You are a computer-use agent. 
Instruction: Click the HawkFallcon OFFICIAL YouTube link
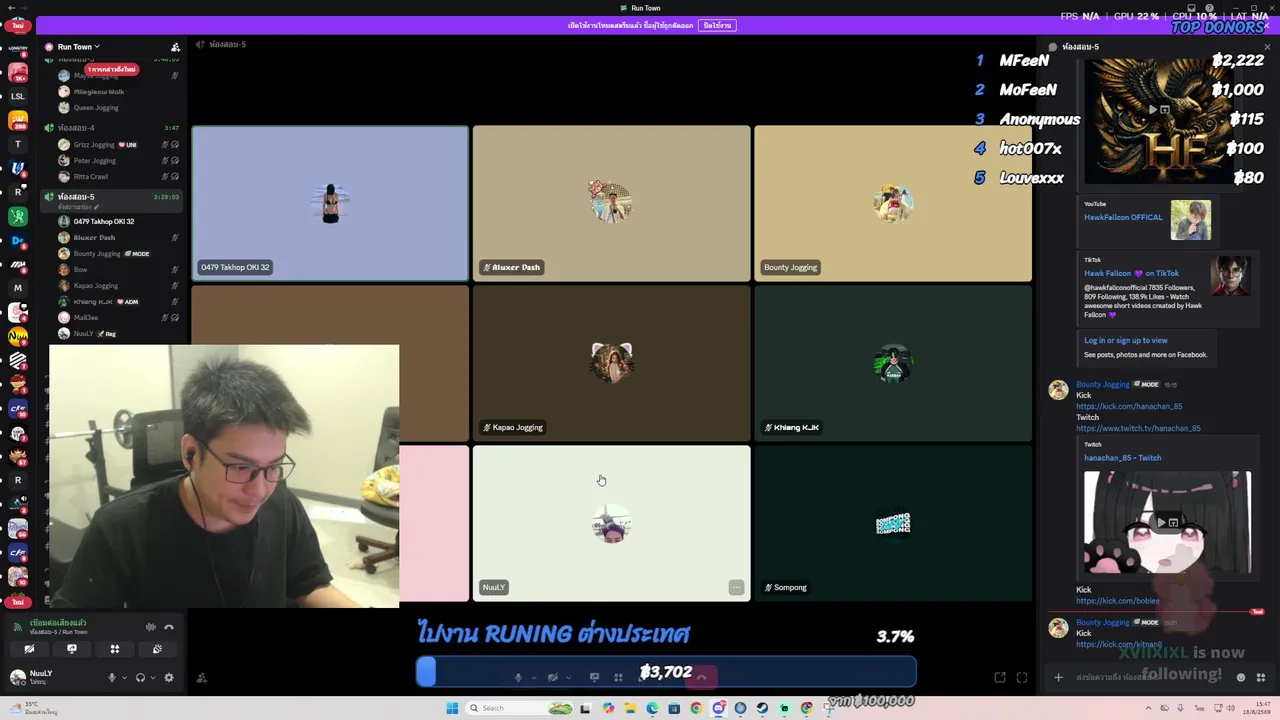click(x=1123, y=217)
